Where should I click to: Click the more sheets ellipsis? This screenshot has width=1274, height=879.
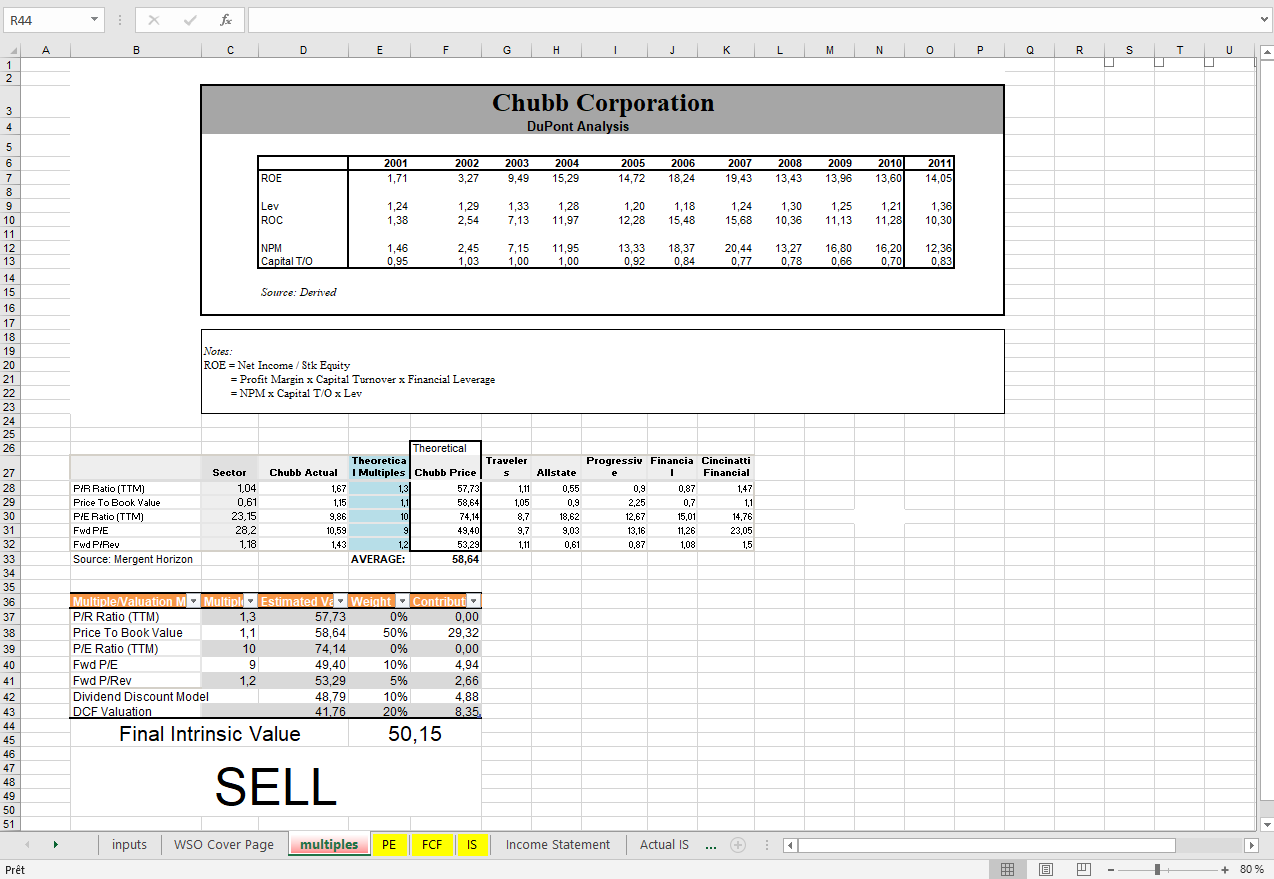pos(711,845)
